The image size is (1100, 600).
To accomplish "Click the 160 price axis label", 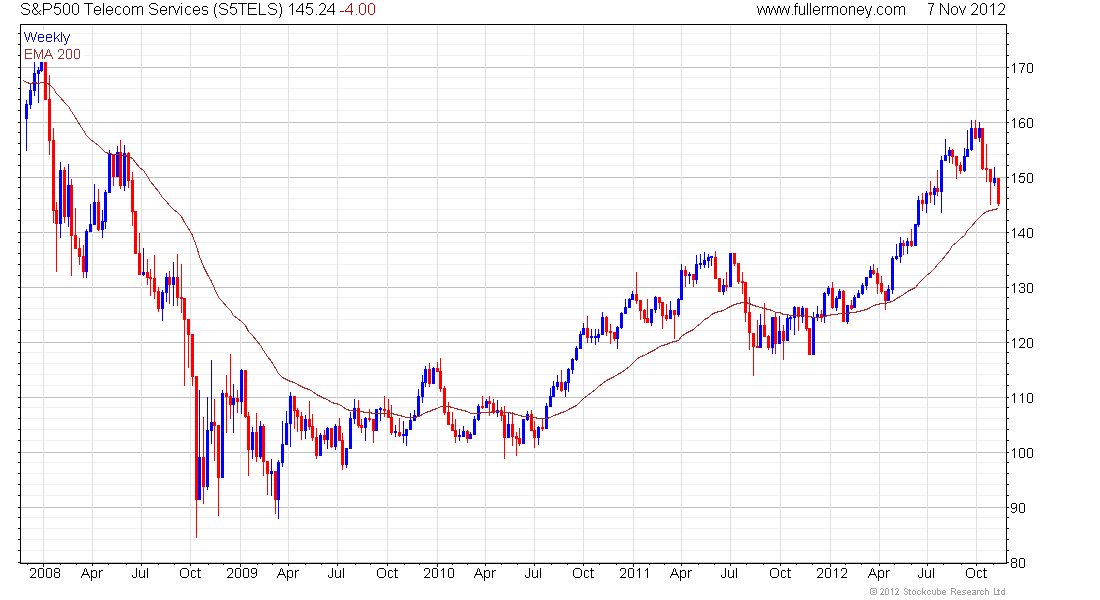I will 1021,123.
